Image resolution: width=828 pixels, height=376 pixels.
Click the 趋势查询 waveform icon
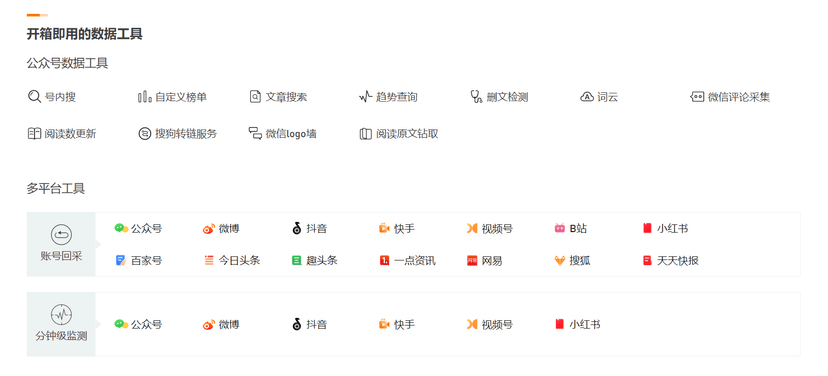[365, 97]
